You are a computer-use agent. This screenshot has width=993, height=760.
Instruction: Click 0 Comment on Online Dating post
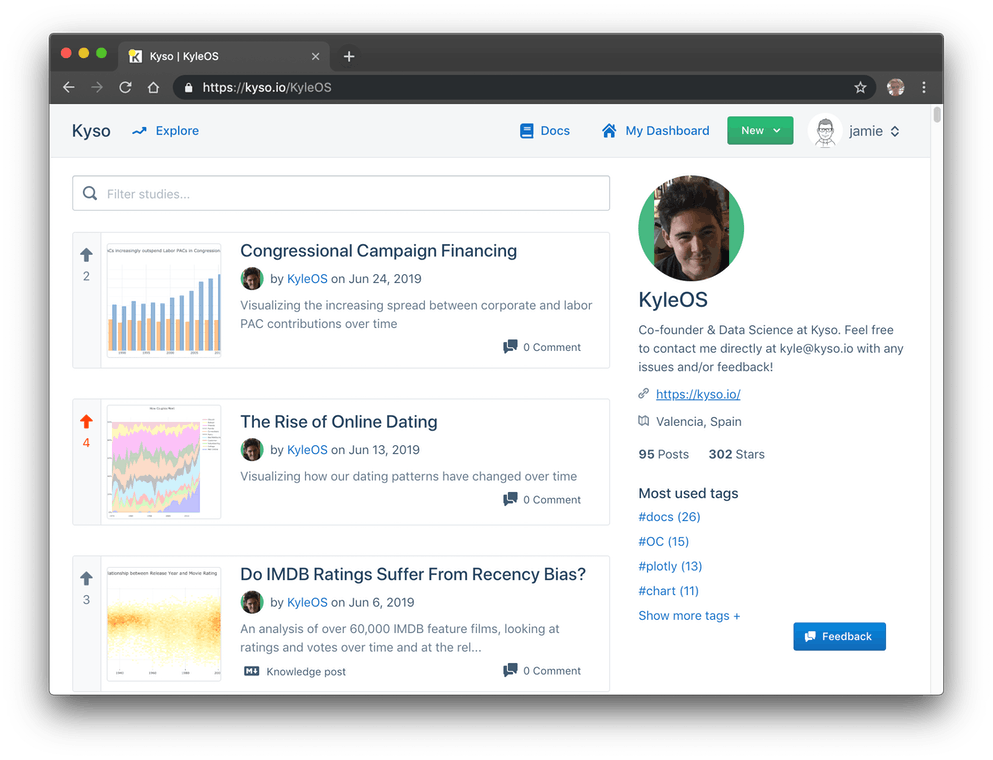[552, 500]
